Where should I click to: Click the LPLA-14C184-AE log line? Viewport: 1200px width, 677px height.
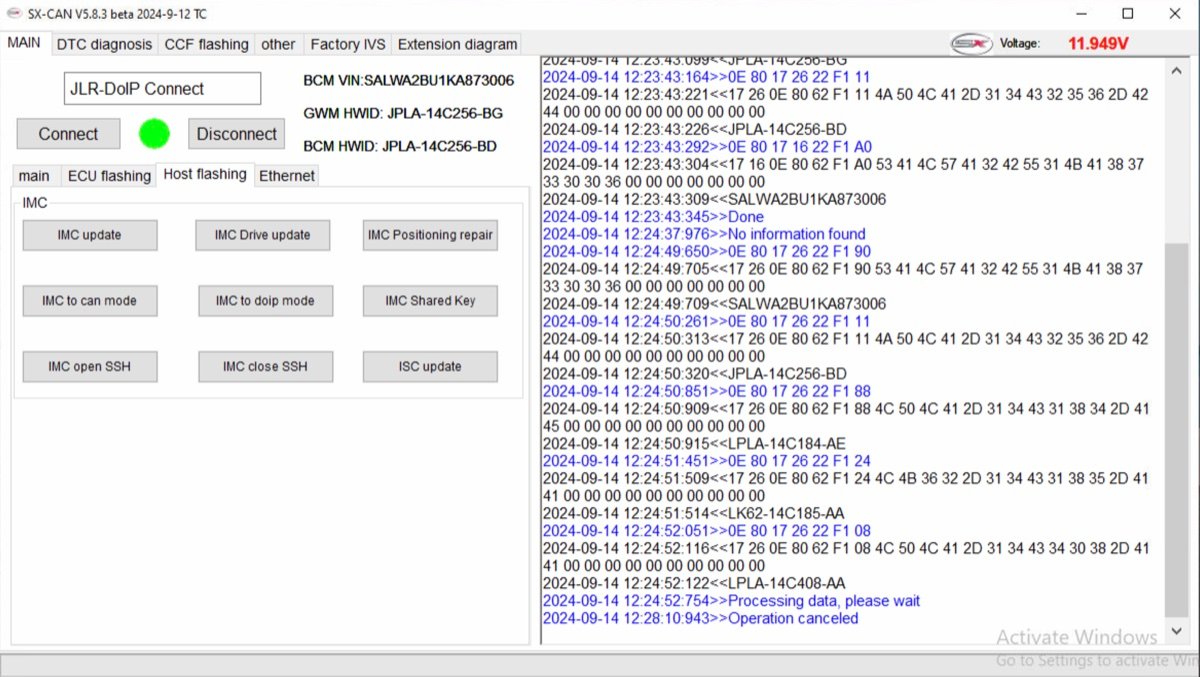point(694,443)
